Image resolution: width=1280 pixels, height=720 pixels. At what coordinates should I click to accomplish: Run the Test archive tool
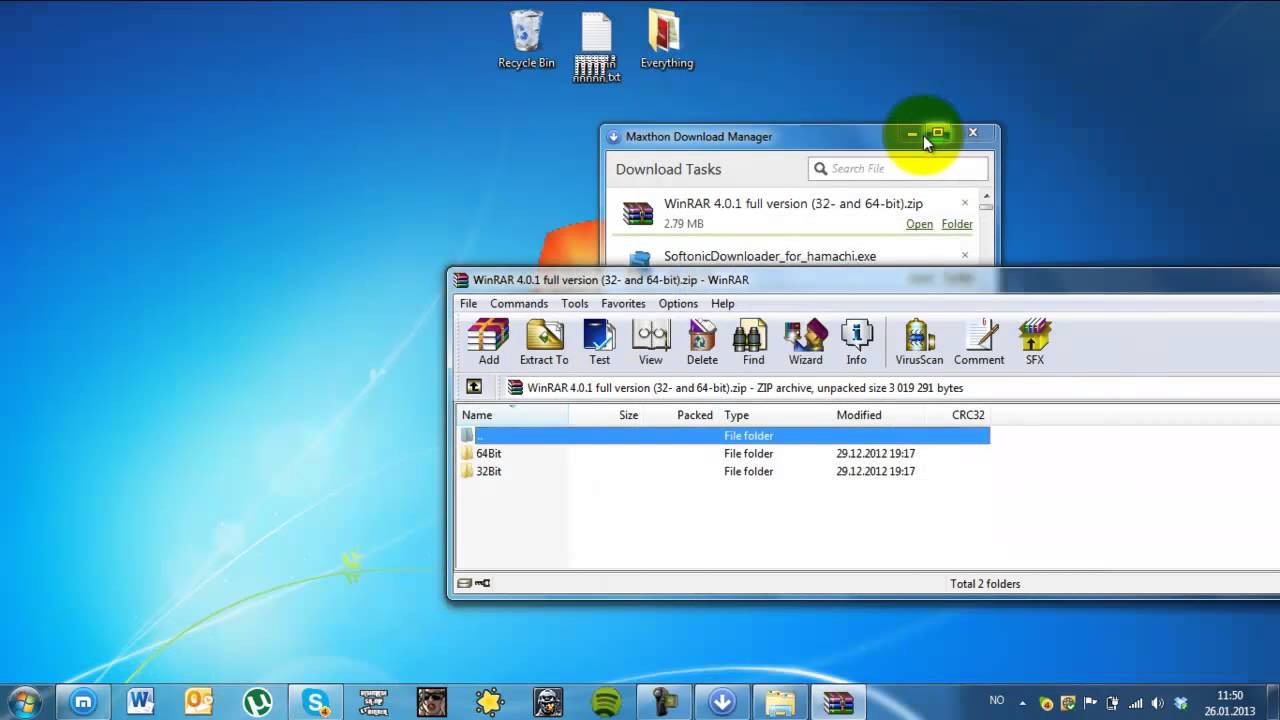point(599,342)
